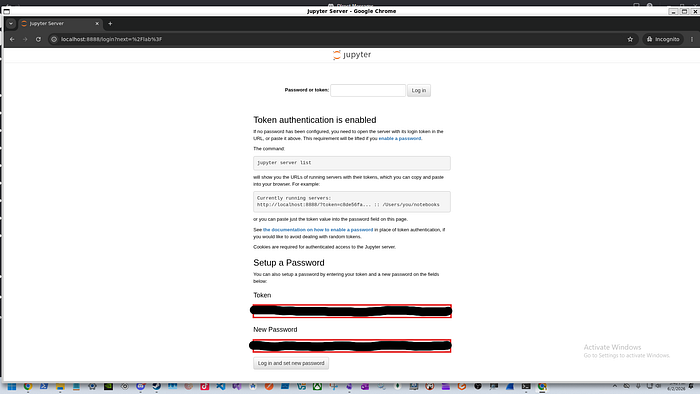Launch PowerShell from the taskbar
The width and height of the screenshot is (700, 394).
click(x=44, y=387)
